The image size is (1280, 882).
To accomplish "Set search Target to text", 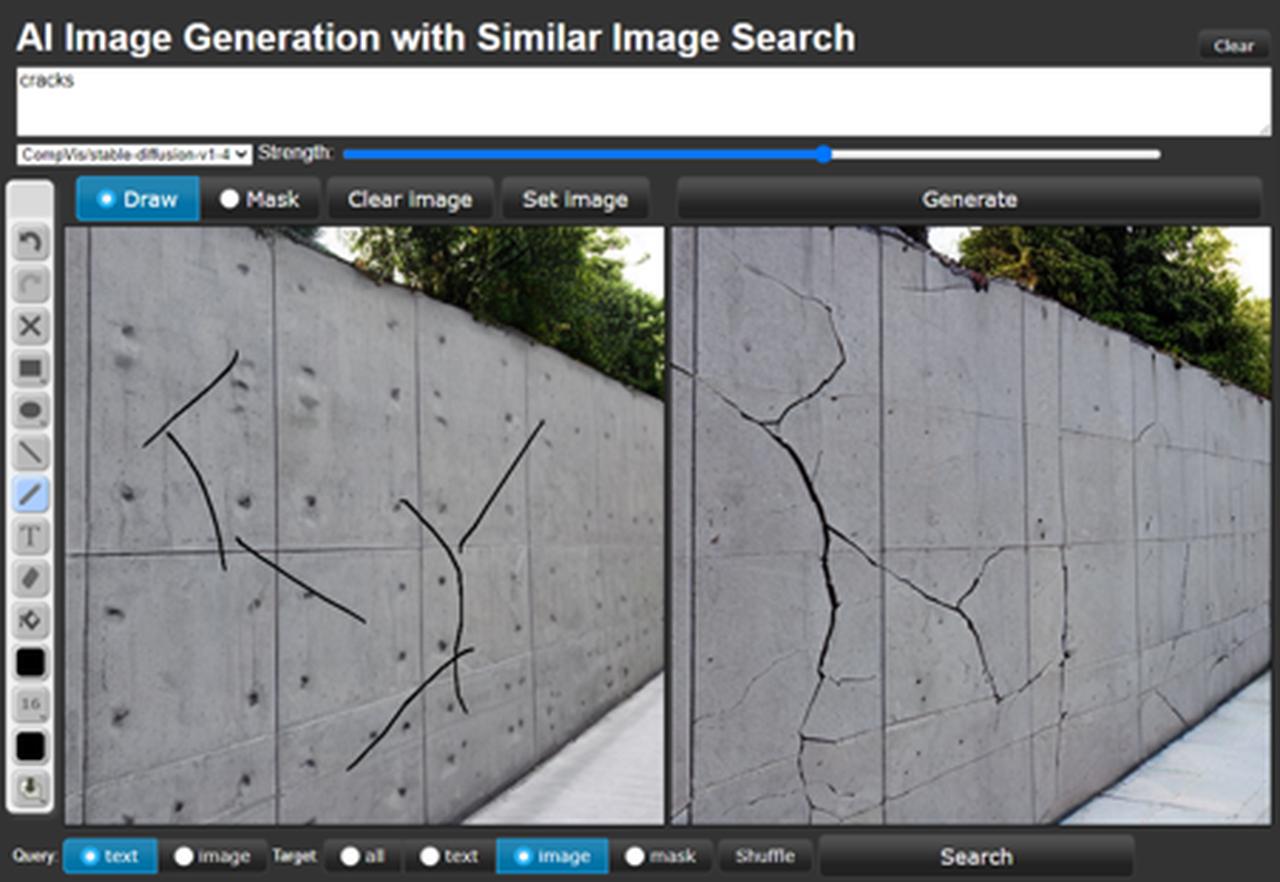I will pyautogui.click(x=449, y=856).
